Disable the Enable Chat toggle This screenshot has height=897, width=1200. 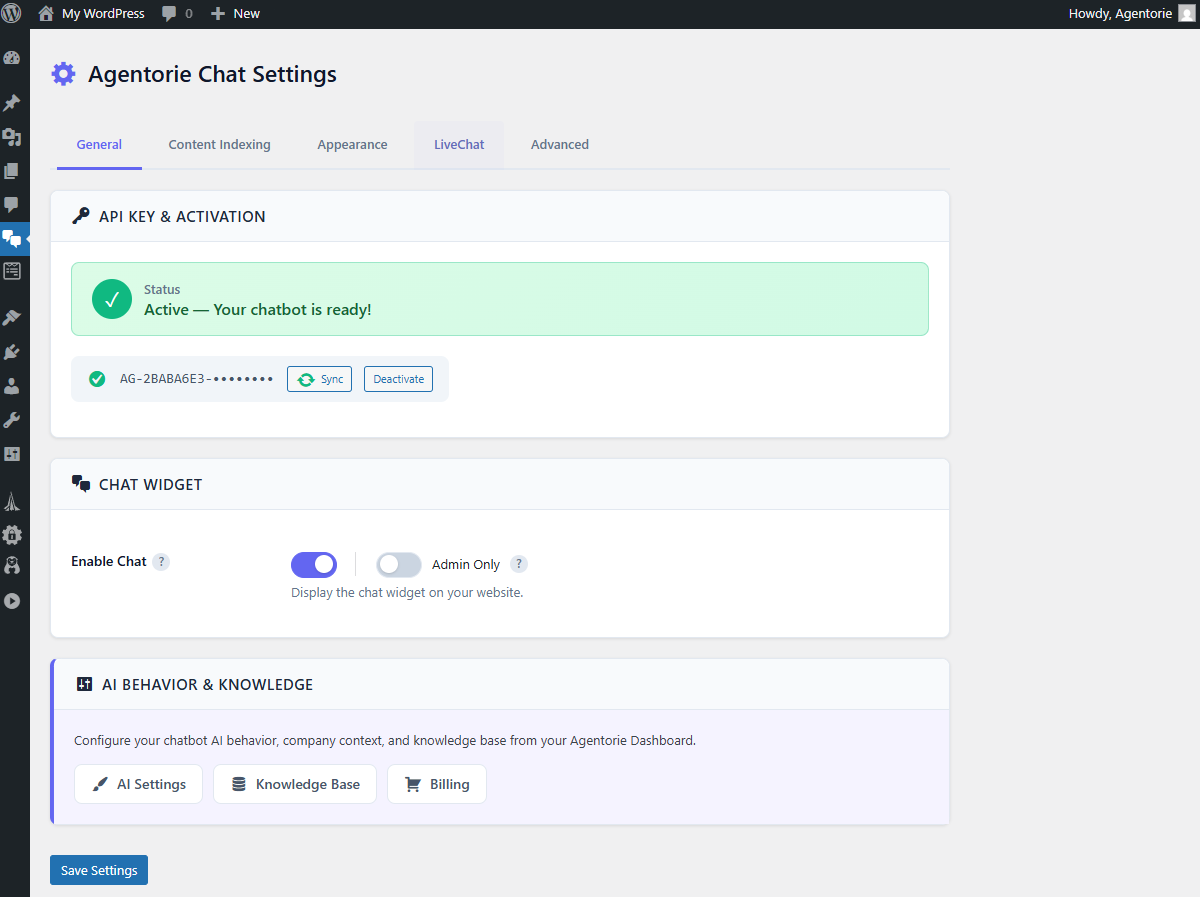click(313, 564)
